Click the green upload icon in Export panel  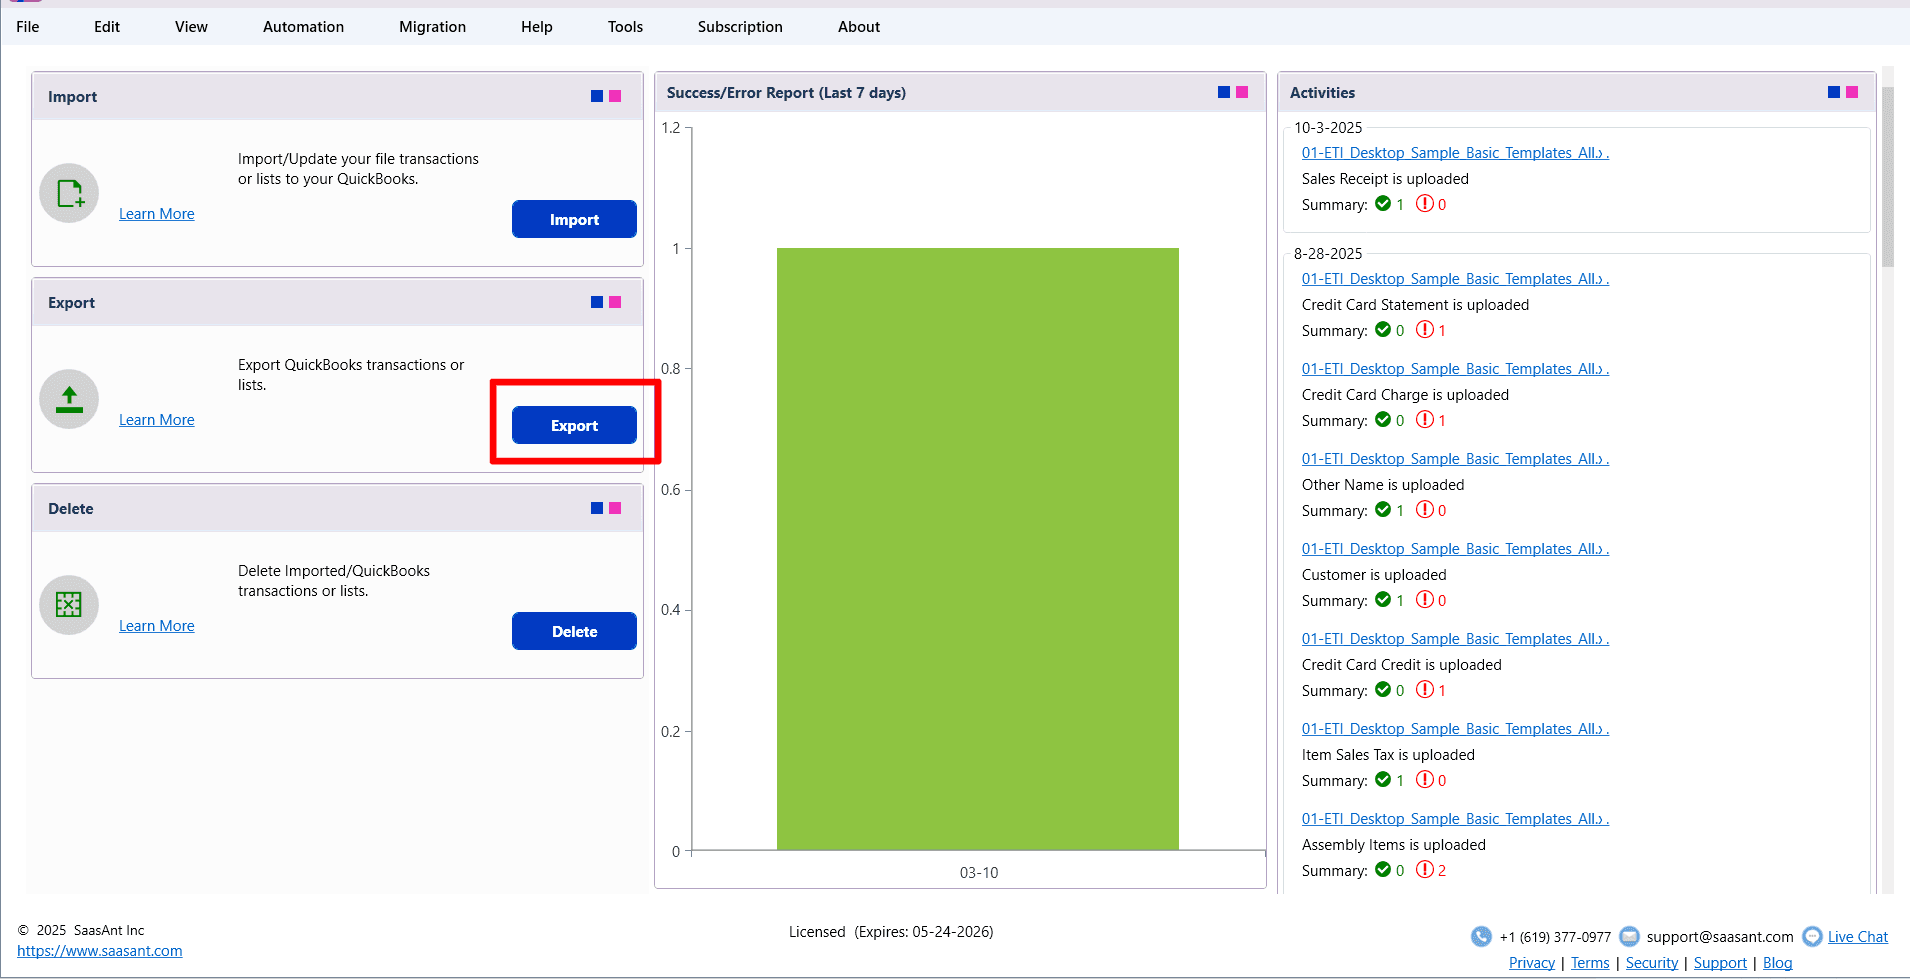(x=69, y=399)
